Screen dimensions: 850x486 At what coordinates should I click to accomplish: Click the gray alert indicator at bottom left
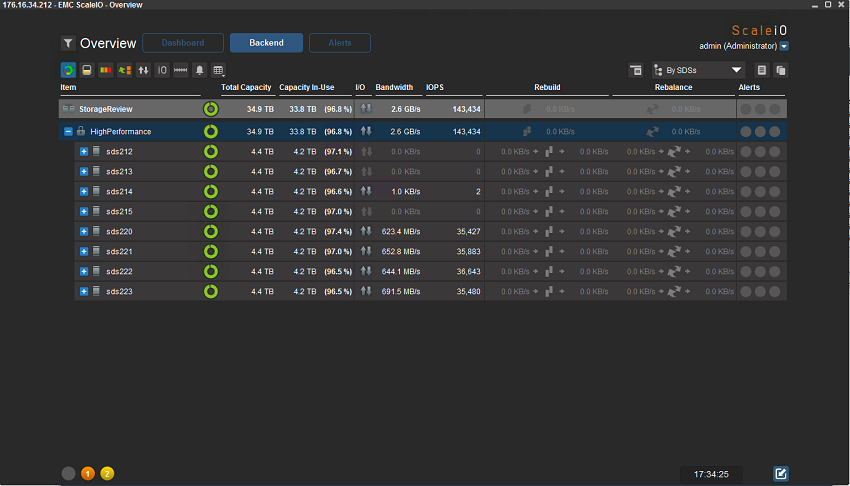coord(68,474)
